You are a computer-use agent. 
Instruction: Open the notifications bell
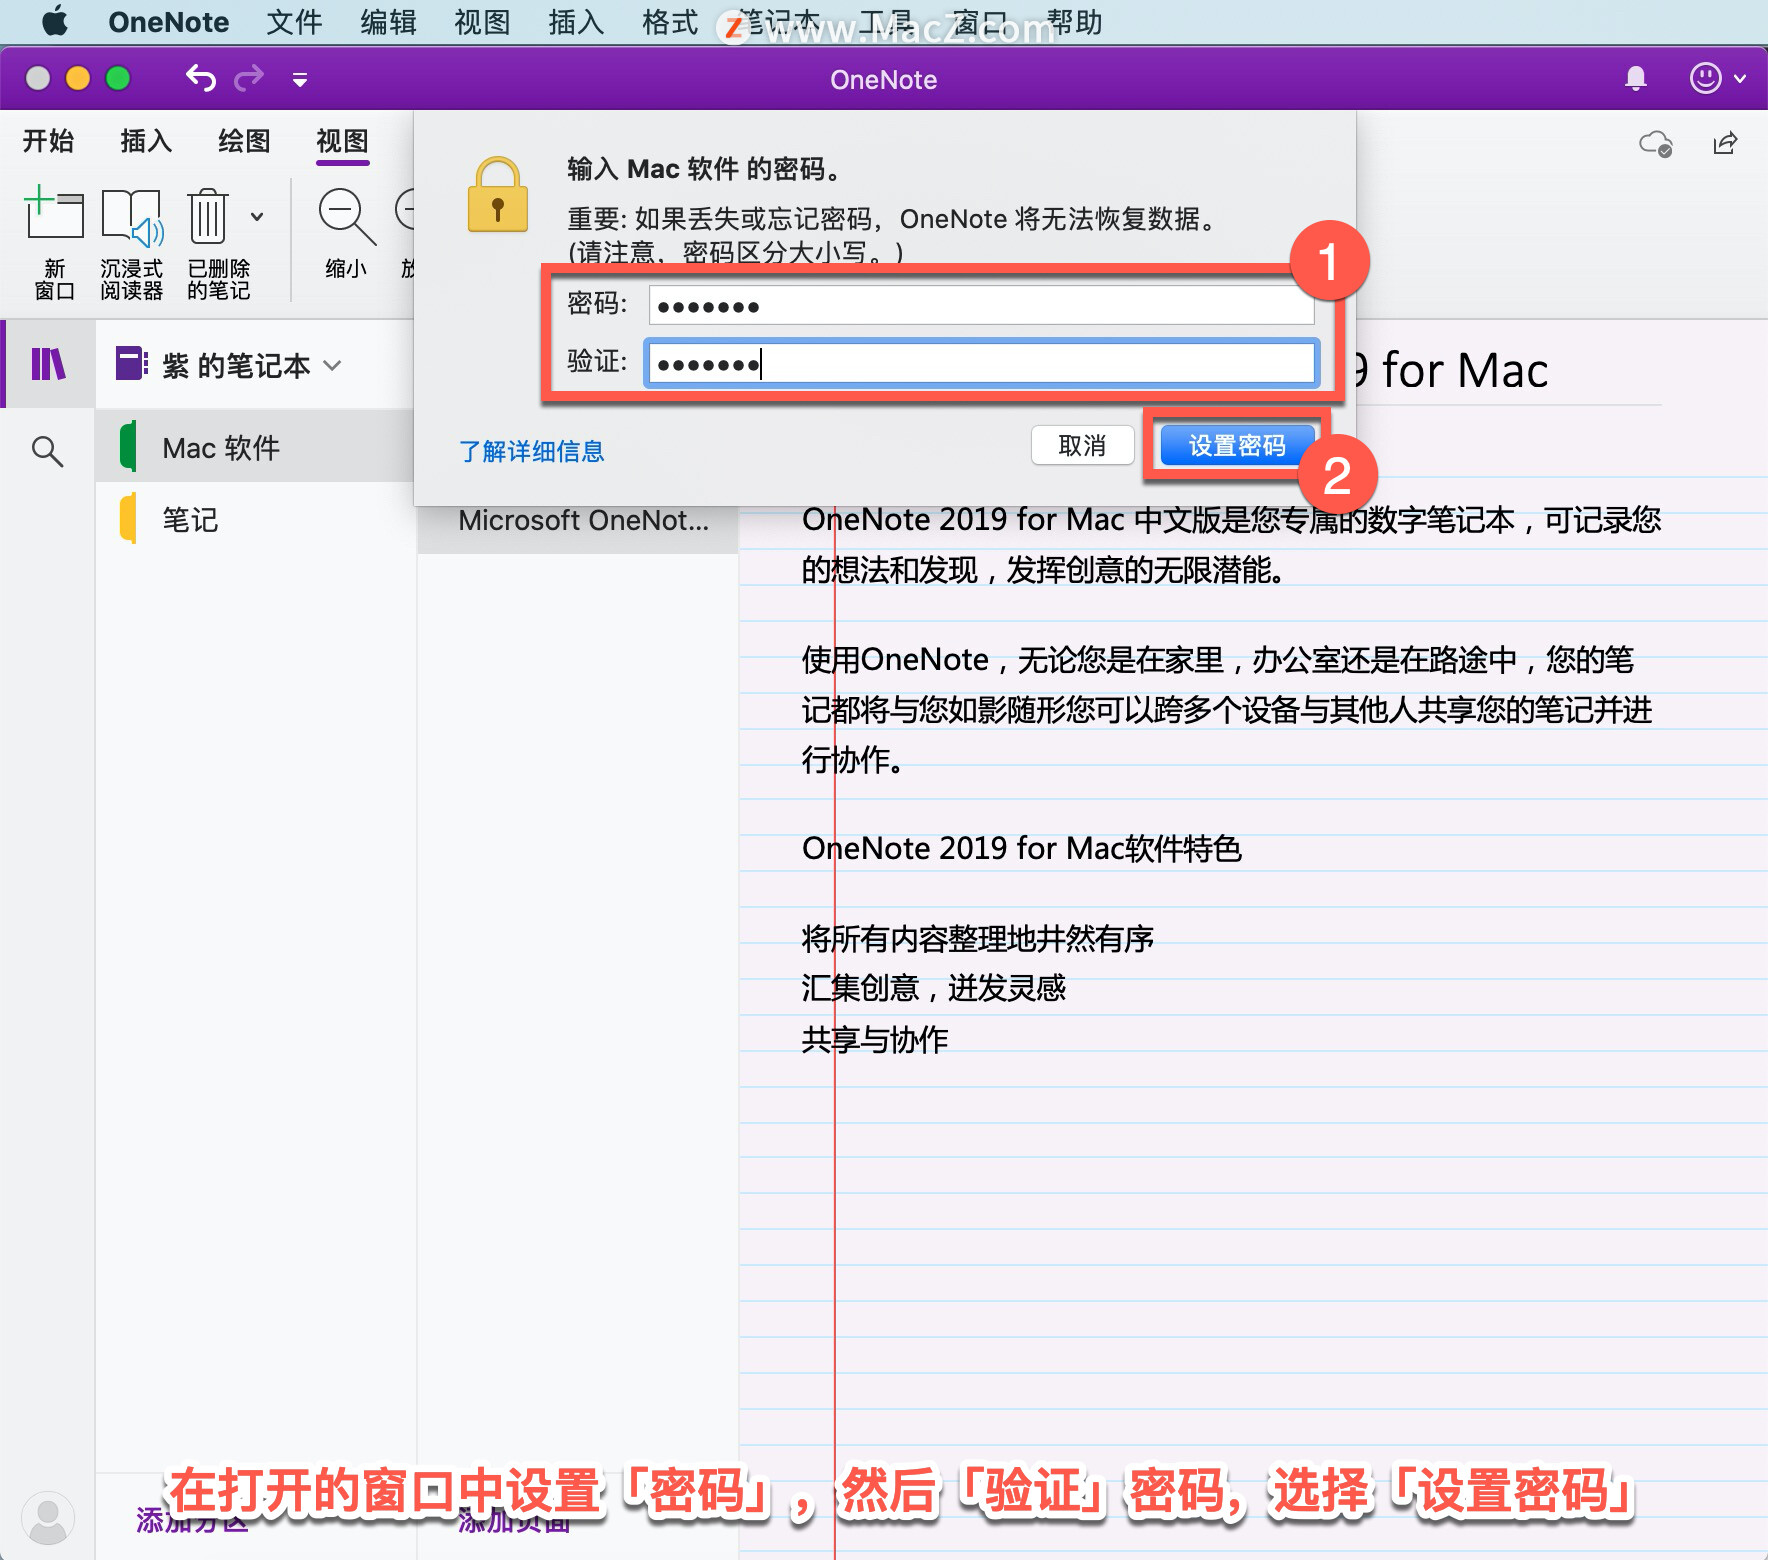[x=1635, y=78]
